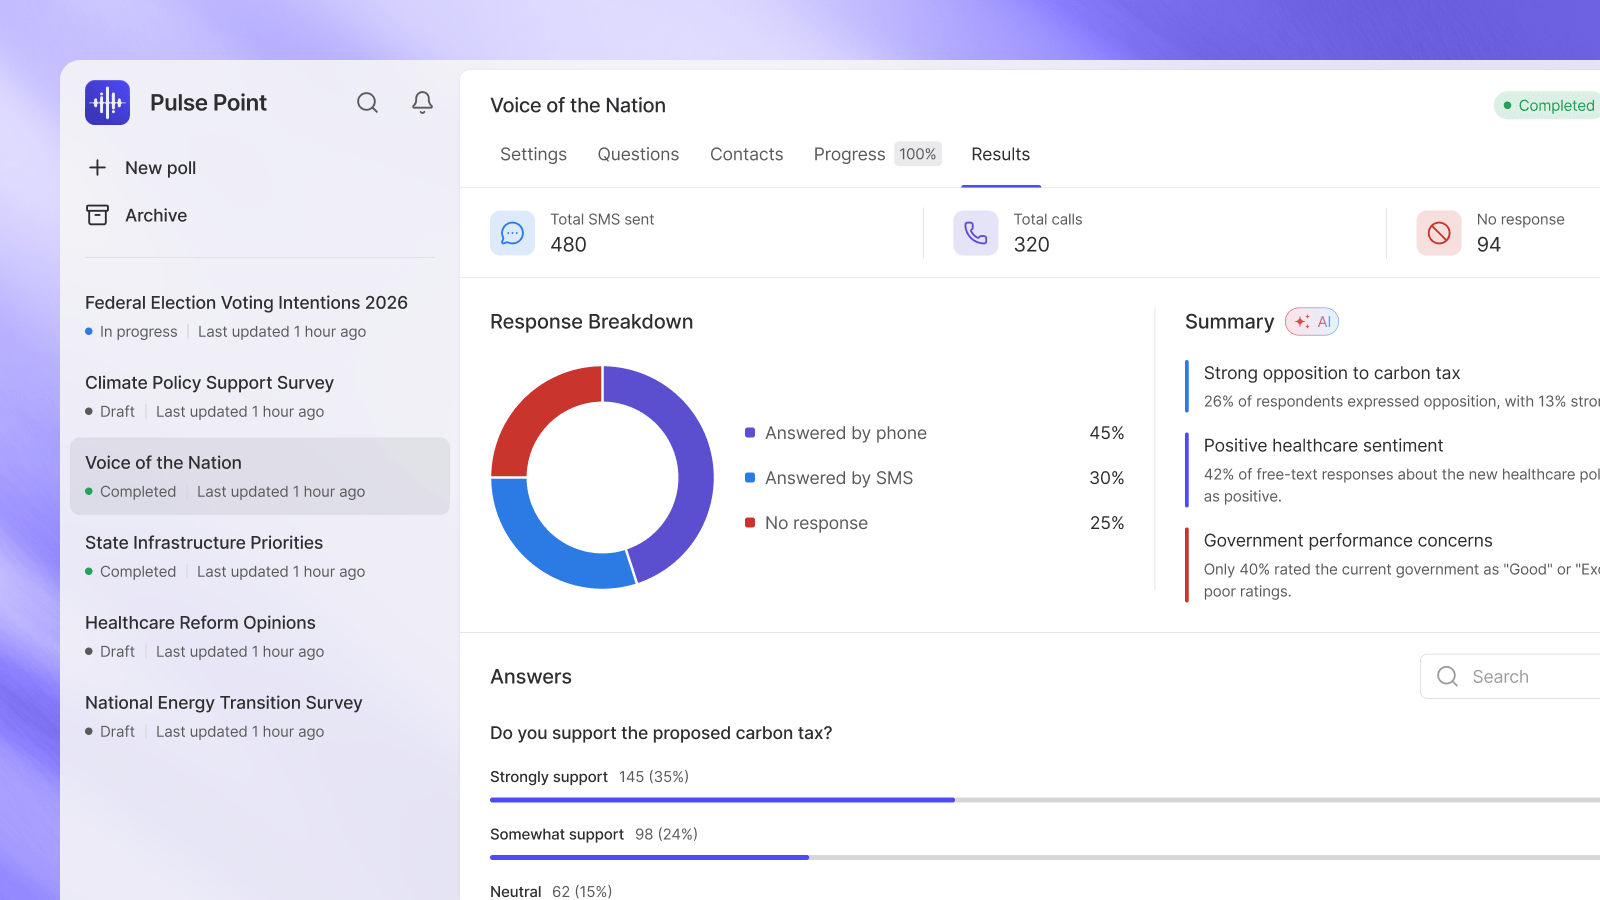Click the red No response legend swatch
Viewport: 1600px width, 900px height.
[750, 523]
